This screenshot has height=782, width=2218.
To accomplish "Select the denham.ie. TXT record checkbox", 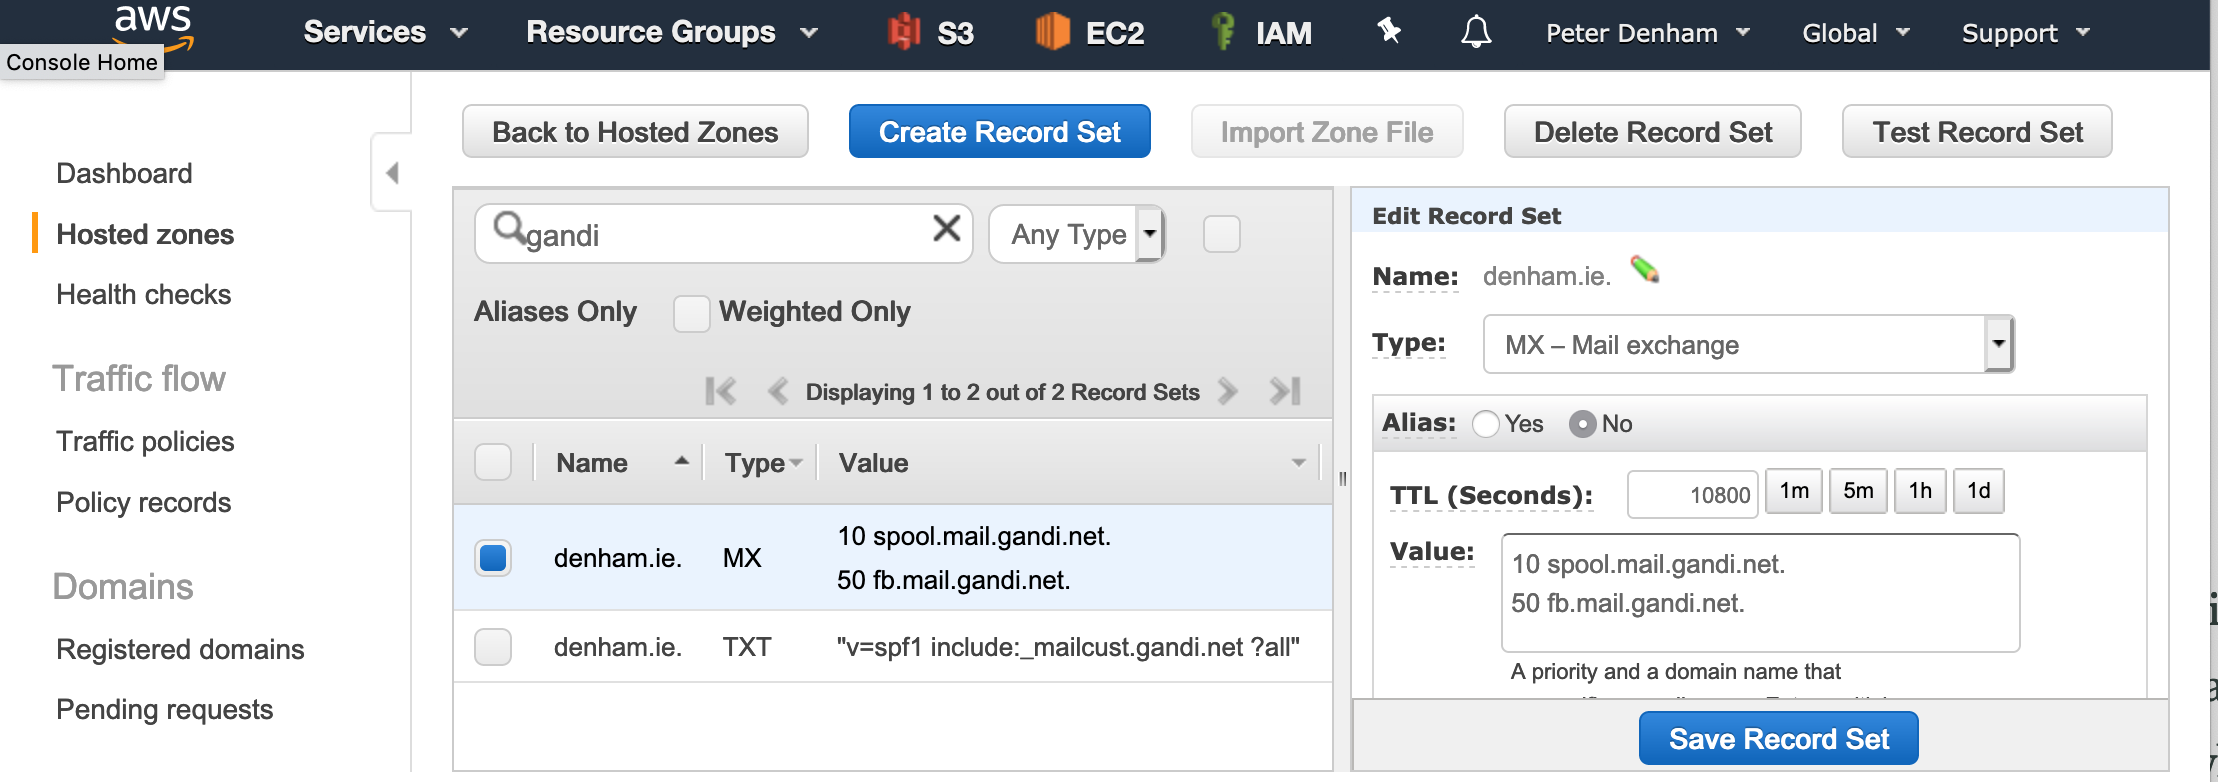I will tap(493, 647).
